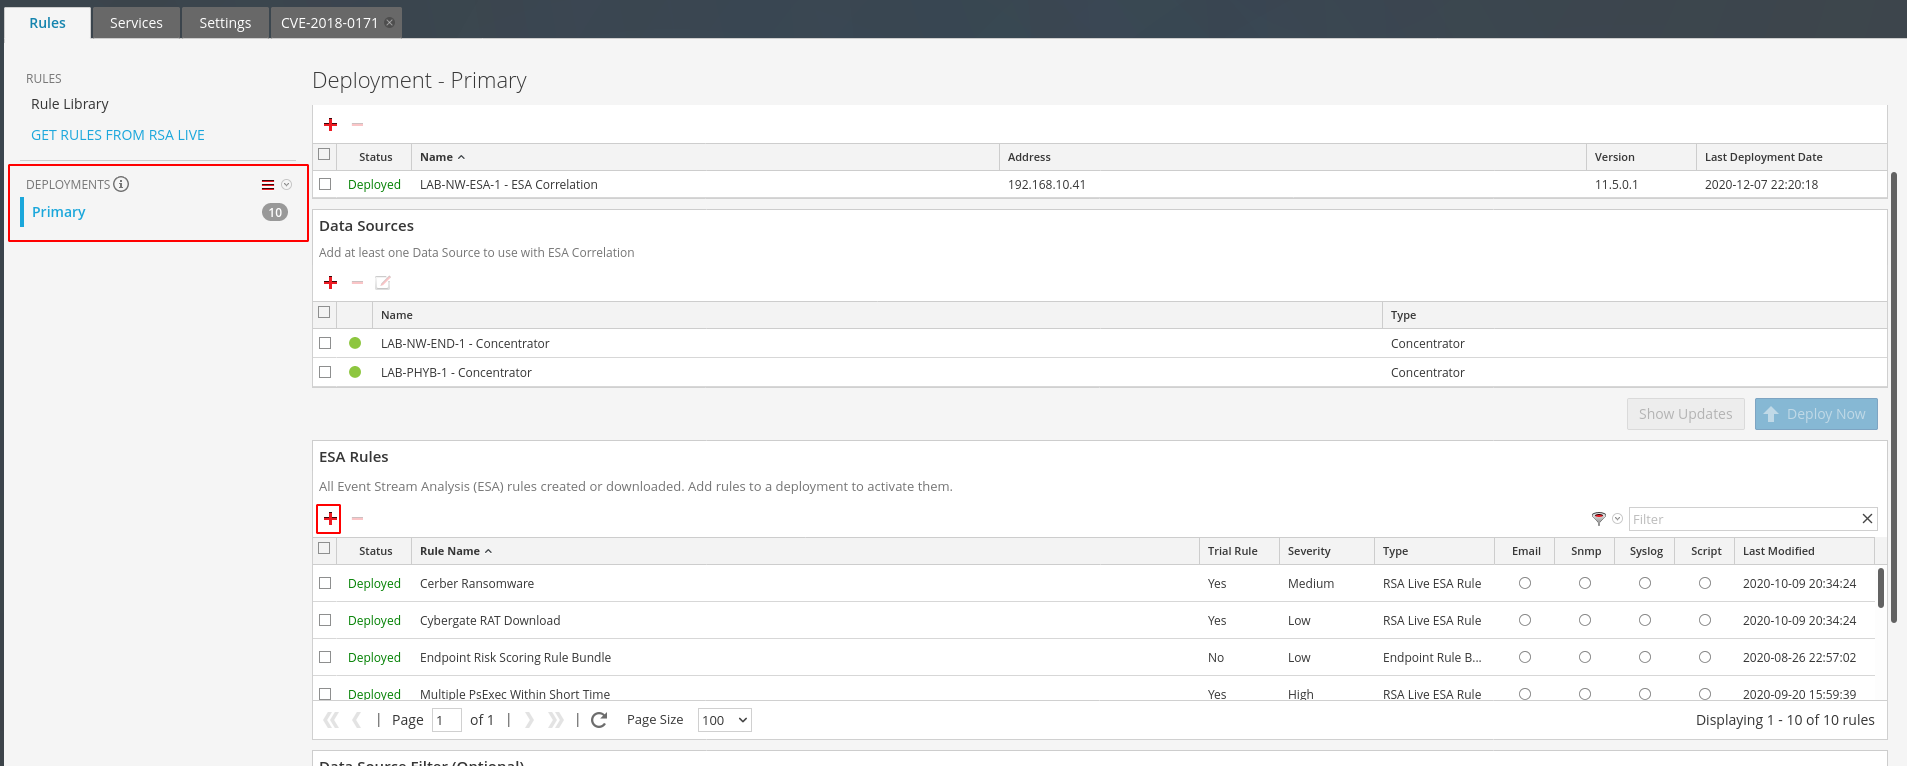Add a new data source with plus icon

click(330, 282)
